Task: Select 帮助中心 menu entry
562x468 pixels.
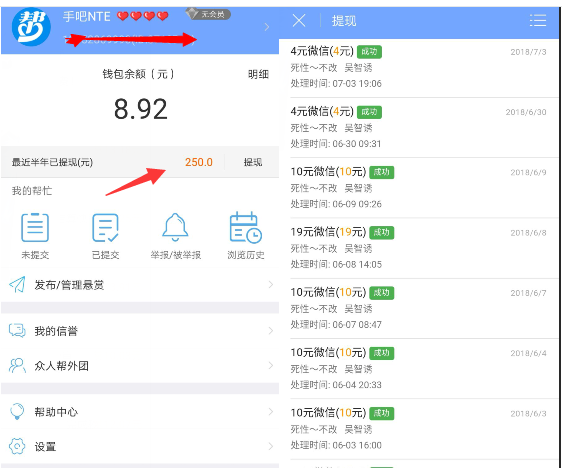Action: click(x=140, y=411)
